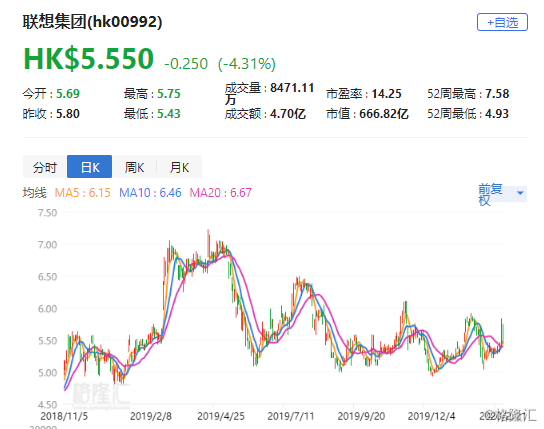Select the MA20 : 6.67 indicator label
The width and height of the screenshot is (544, 429).
(220, 192)
